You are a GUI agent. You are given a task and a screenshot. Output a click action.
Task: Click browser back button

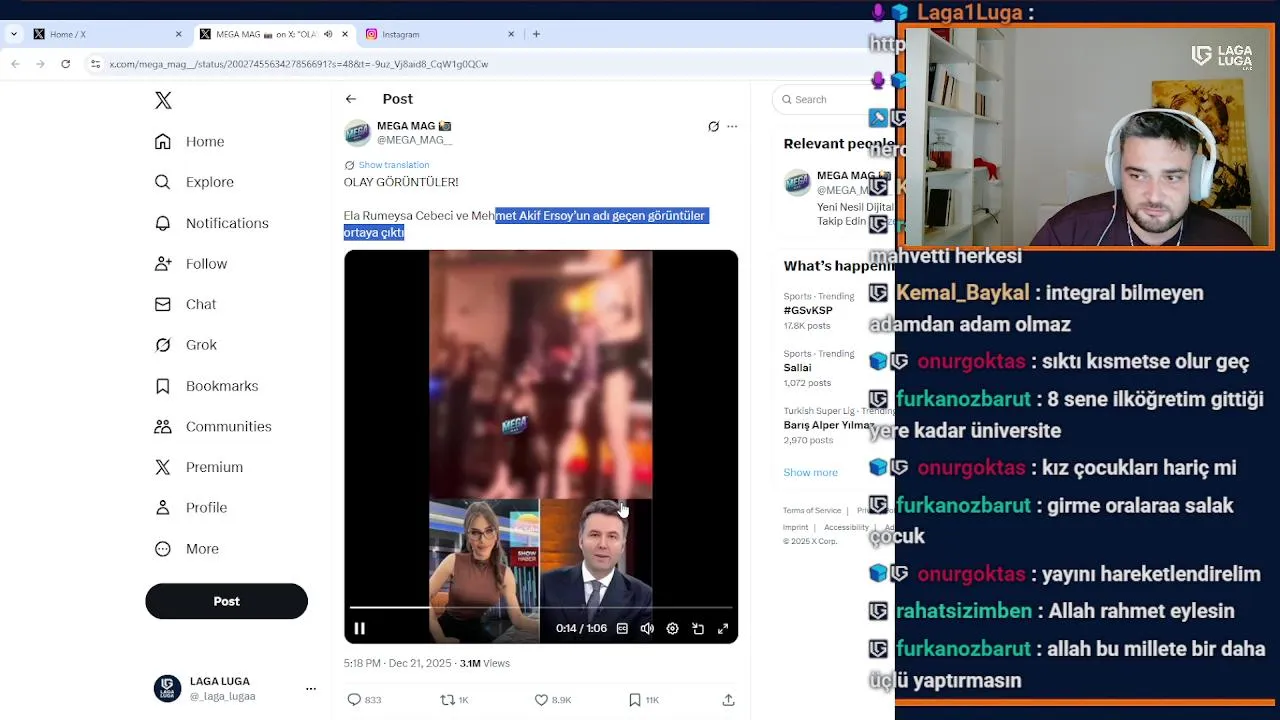[15, 64]
